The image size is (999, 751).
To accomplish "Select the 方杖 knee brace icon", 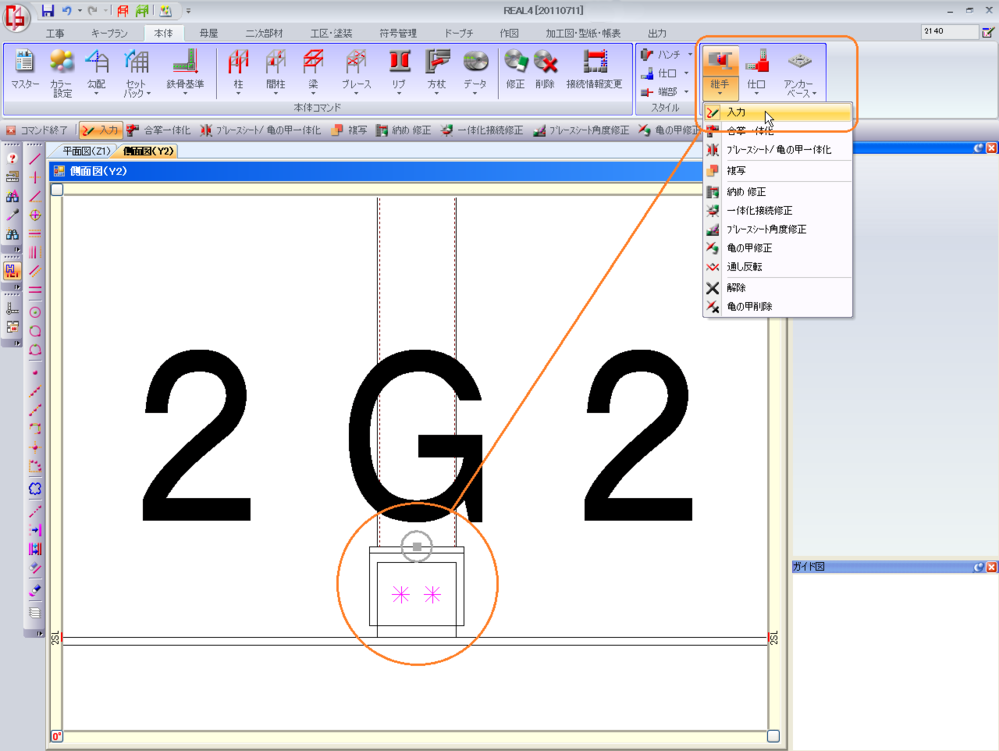I will [x=437, y=62].
